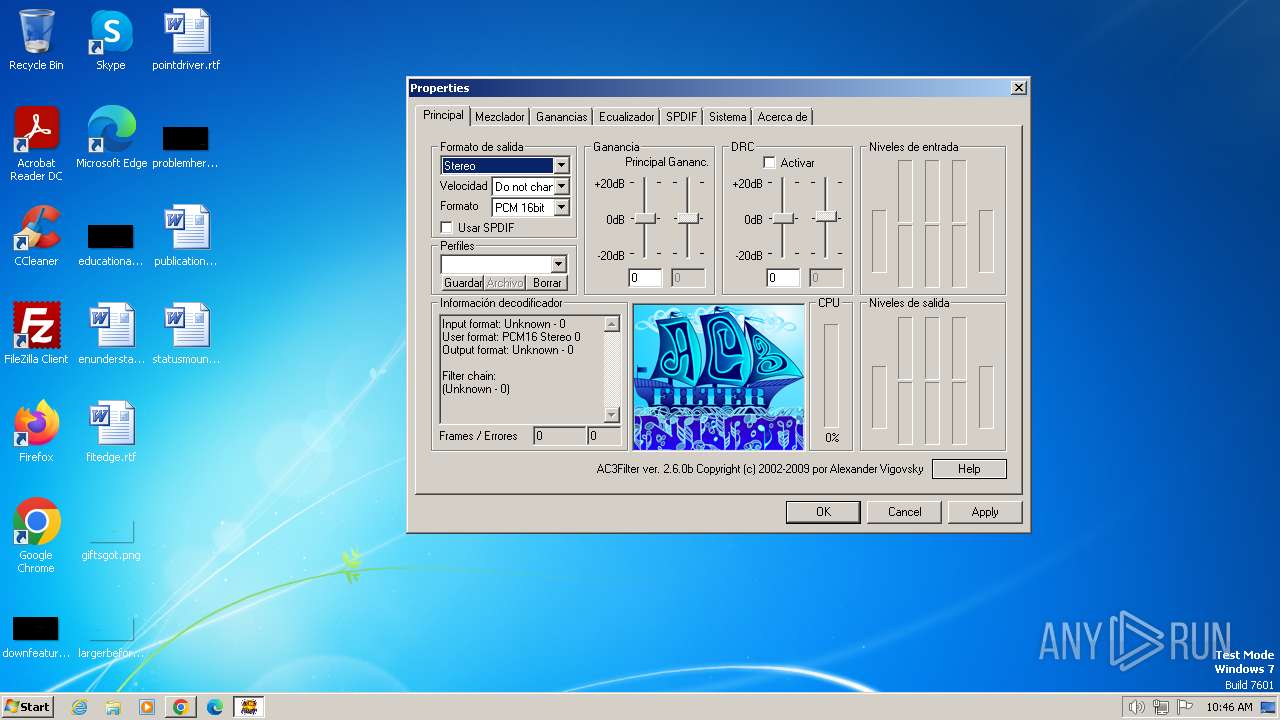This screenshot has height=720, width=1280.
Task: Open the Start menu
Action: pyautogui.click(x=27, y=707)
